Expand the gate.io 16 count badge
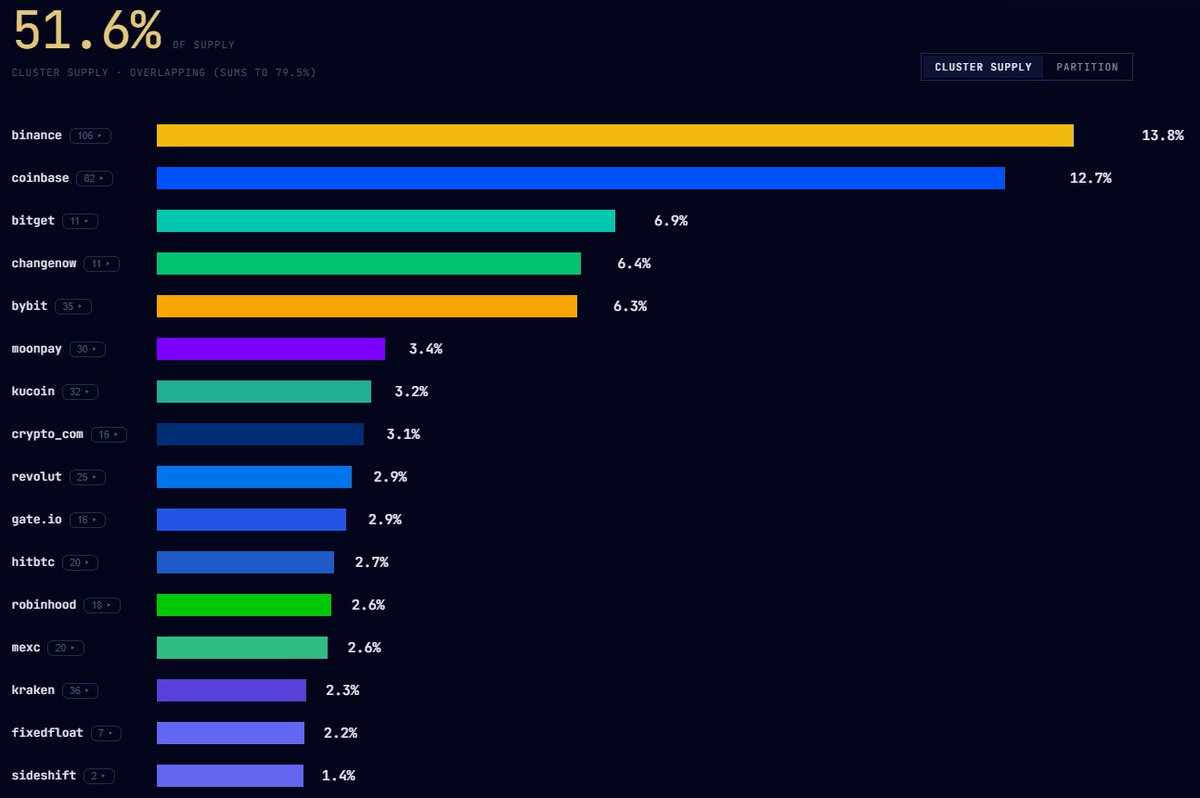 click(x=87, y=520)
